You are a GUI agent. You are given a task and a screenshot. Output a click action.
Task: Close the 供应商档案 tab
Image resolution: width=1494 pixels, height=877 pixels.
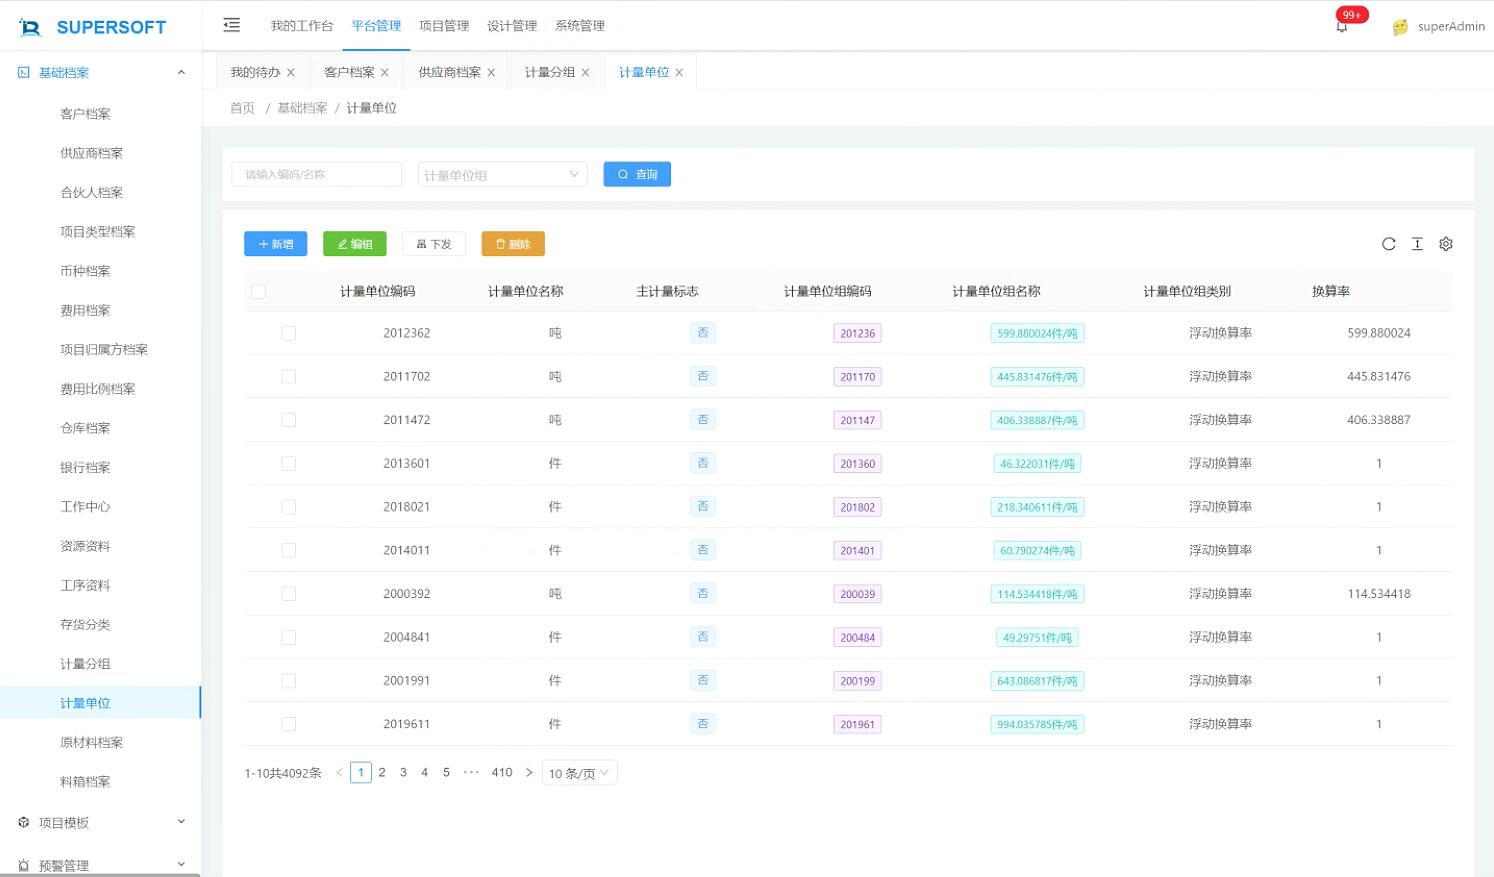point(491,73)
